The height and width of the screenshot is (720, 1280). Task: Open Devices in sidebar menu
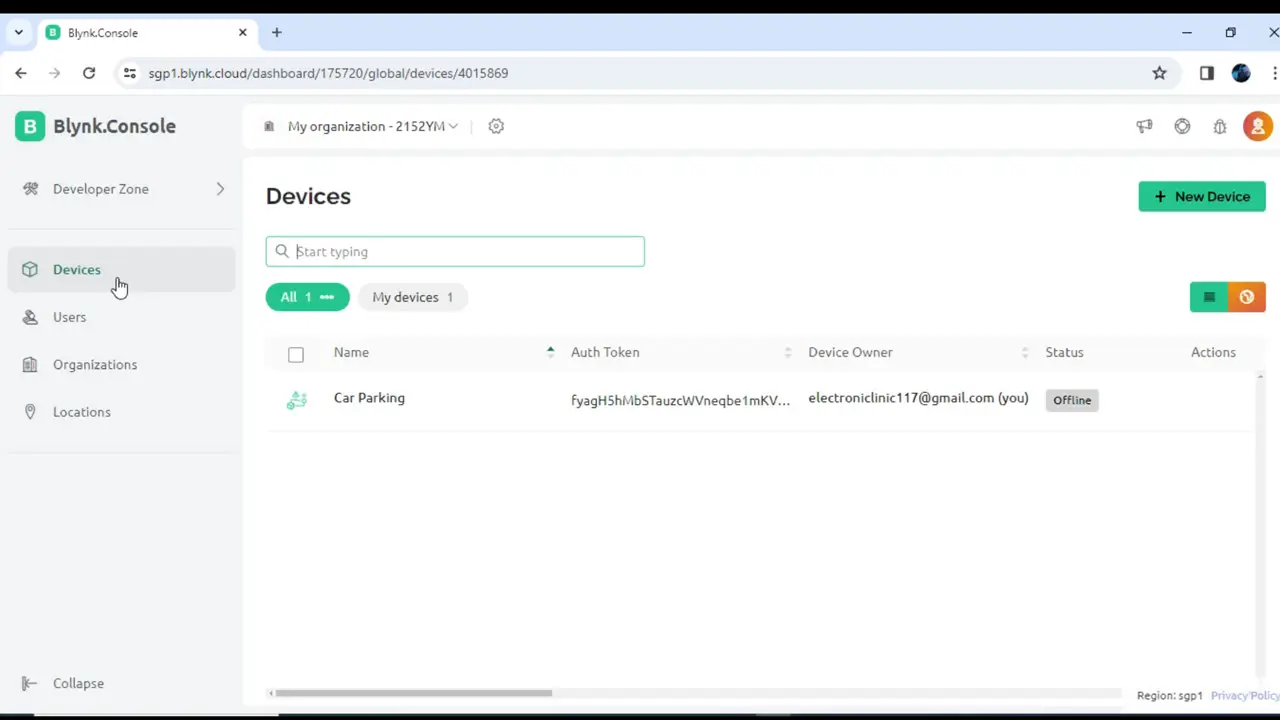click(x=122, y=269)
